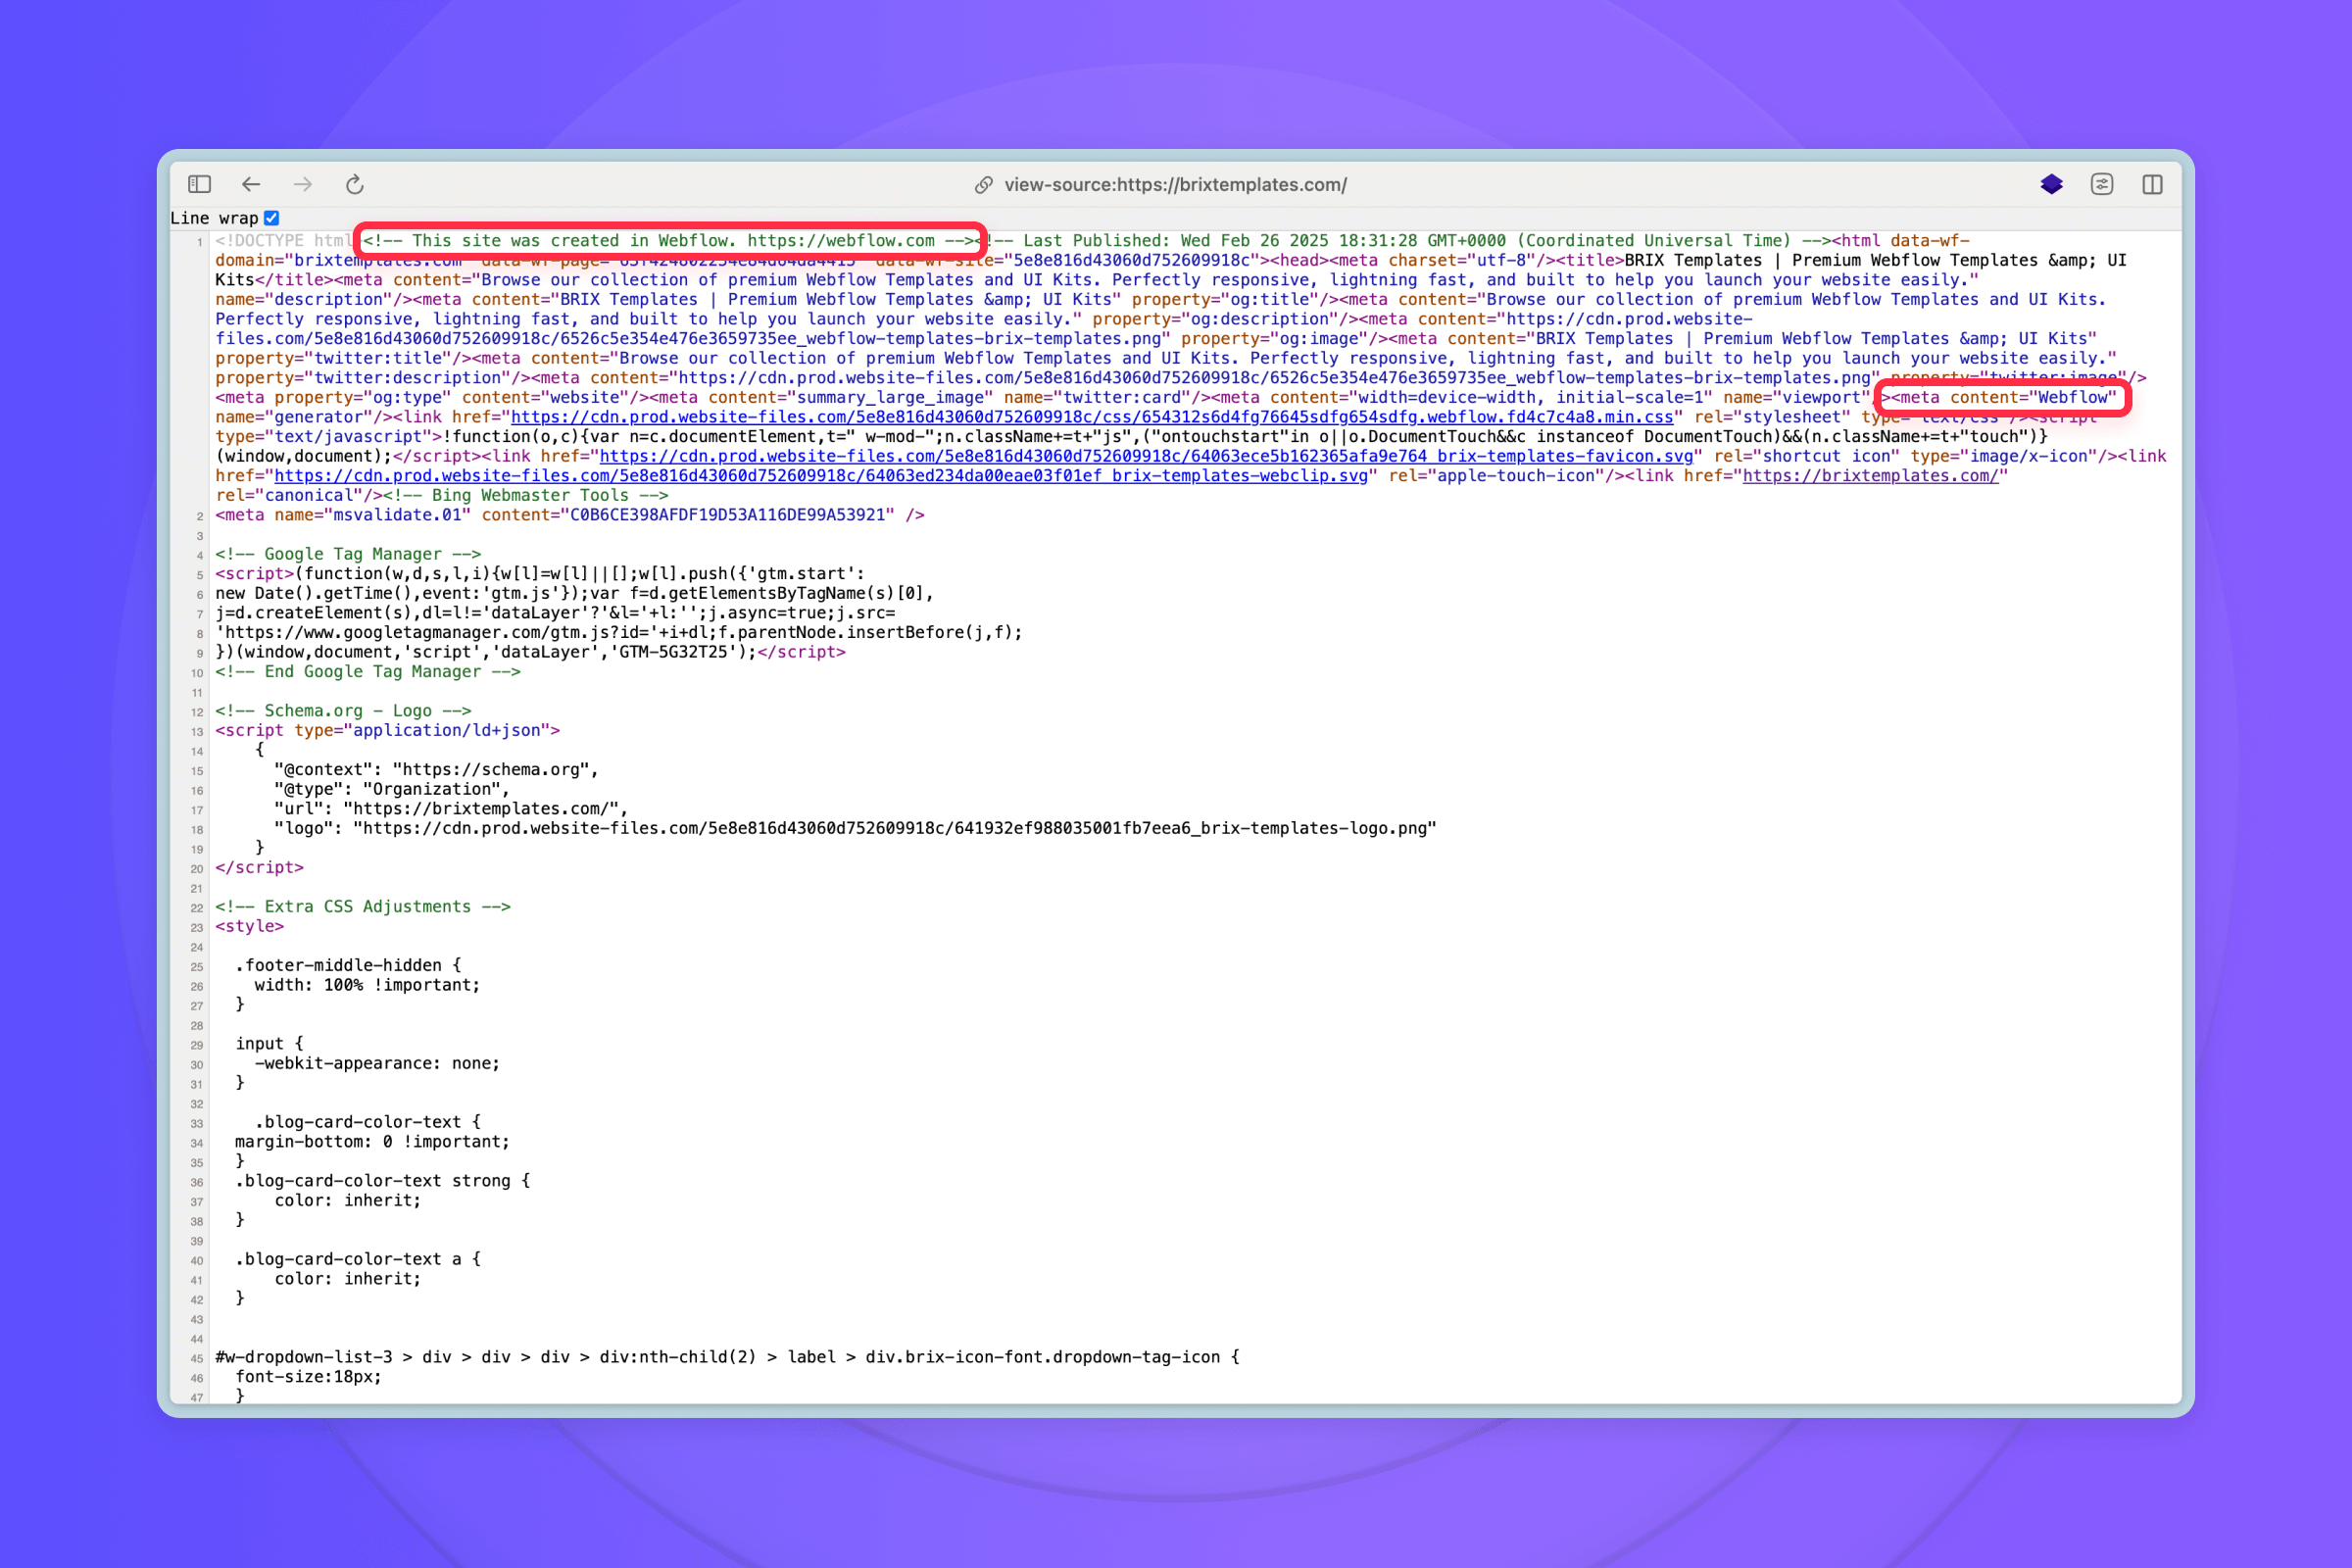2352x1568 pixels.
Task: Click the closing </script> tag on line 20
Action: point(259,868)
